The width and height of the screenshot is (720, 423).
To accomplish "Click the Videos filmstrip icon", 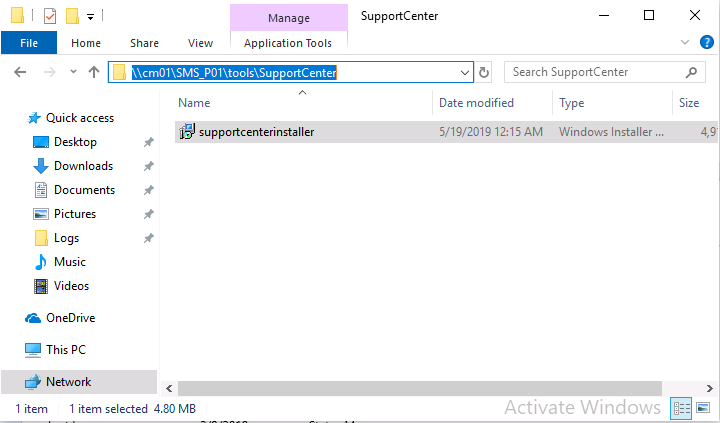I will (41, 286).
